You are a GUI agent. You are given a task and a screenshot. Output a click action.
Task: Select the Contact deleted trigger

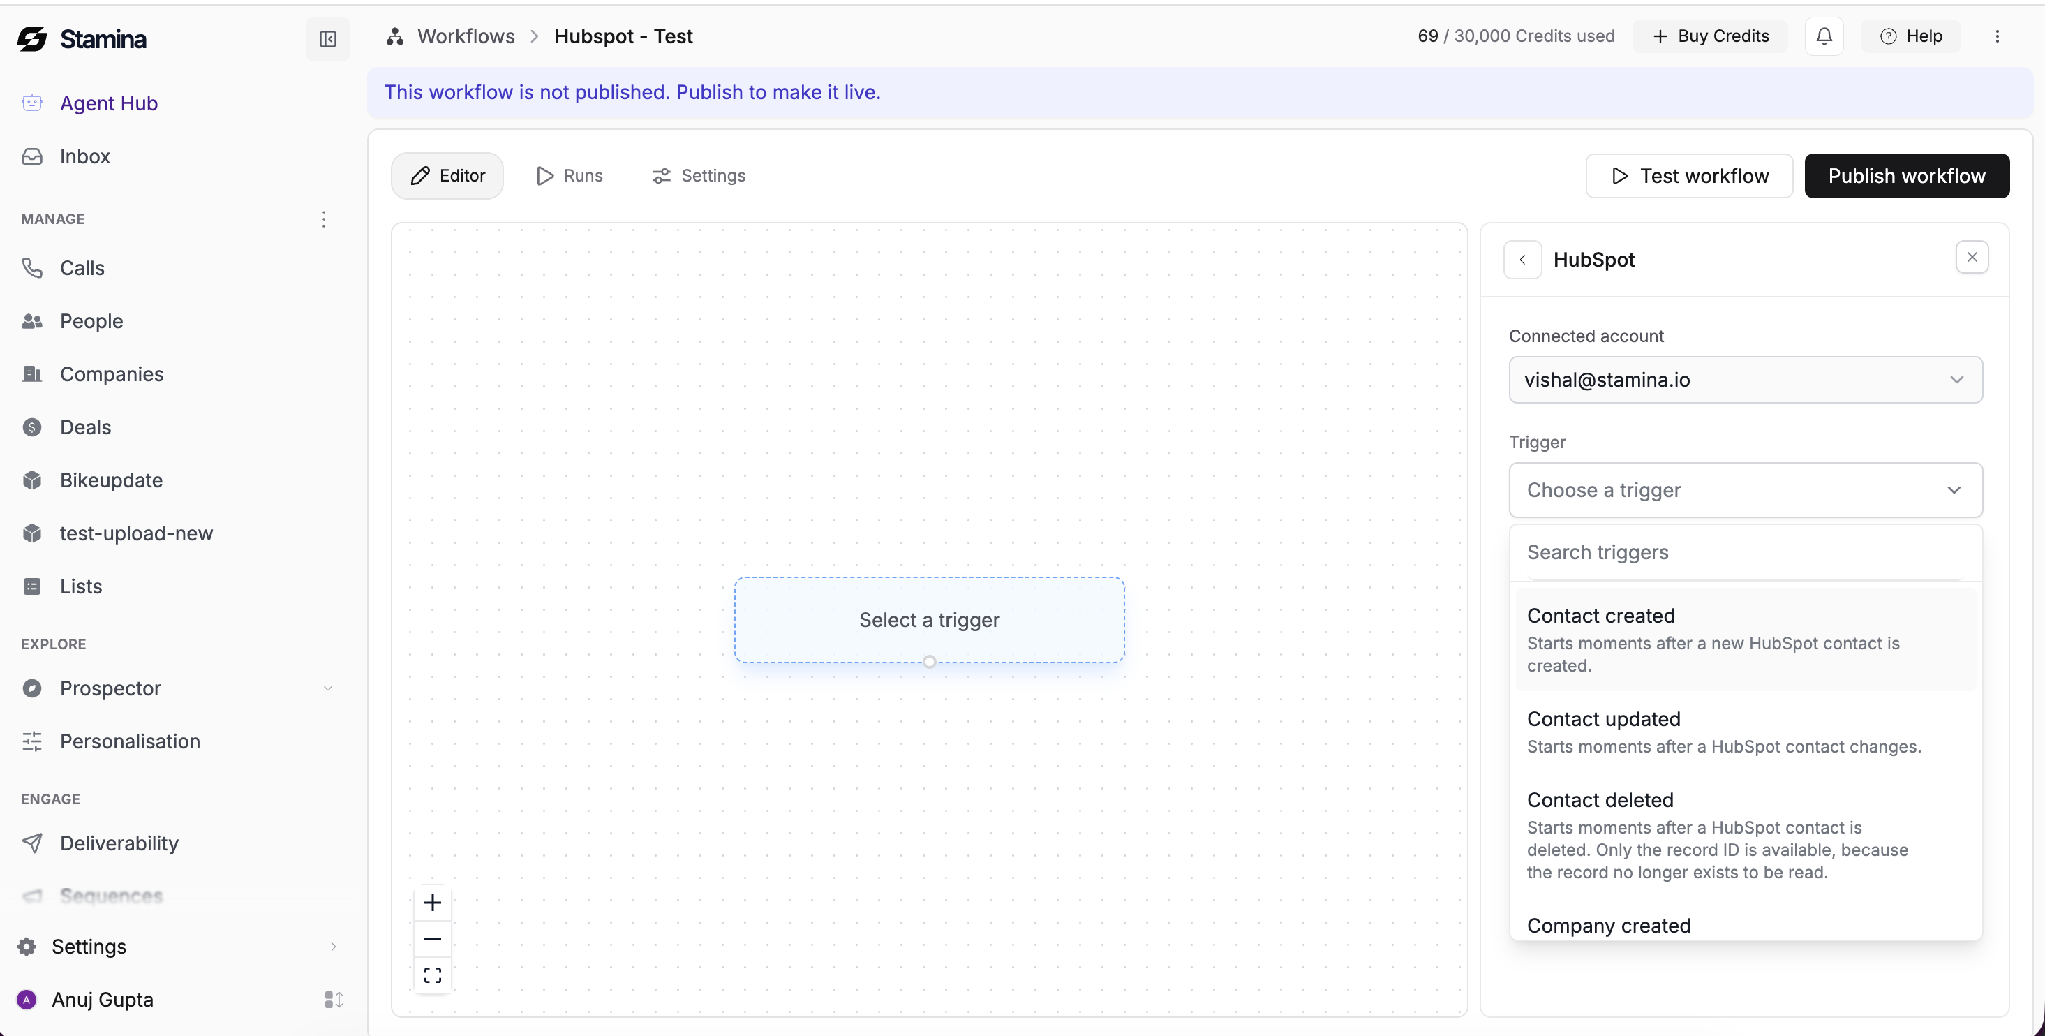pyautogui.click(x=1745, y=835)
